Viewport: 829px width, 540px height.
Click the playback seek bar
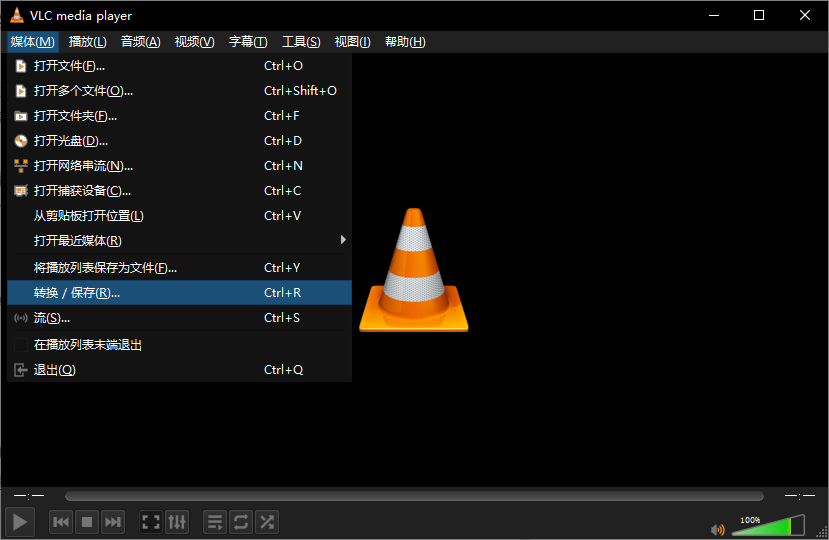pos(414,496)
